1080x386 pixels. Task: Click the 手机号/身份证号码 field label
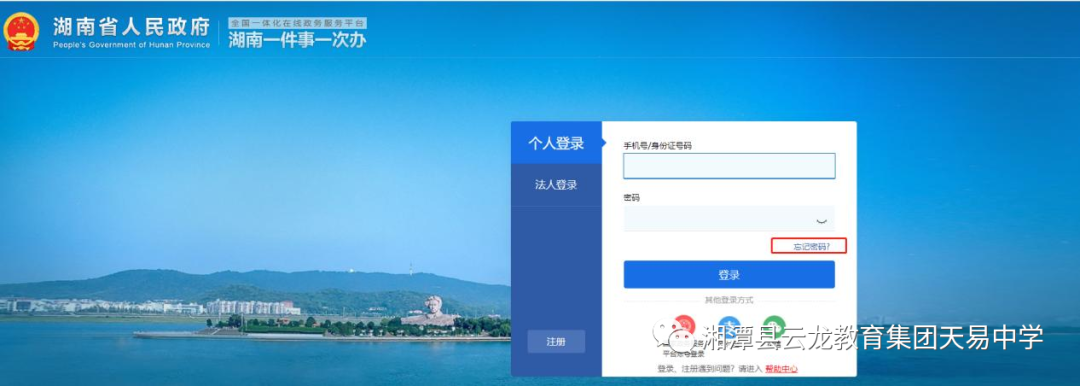pyautogui.click(x=657, y=145)
